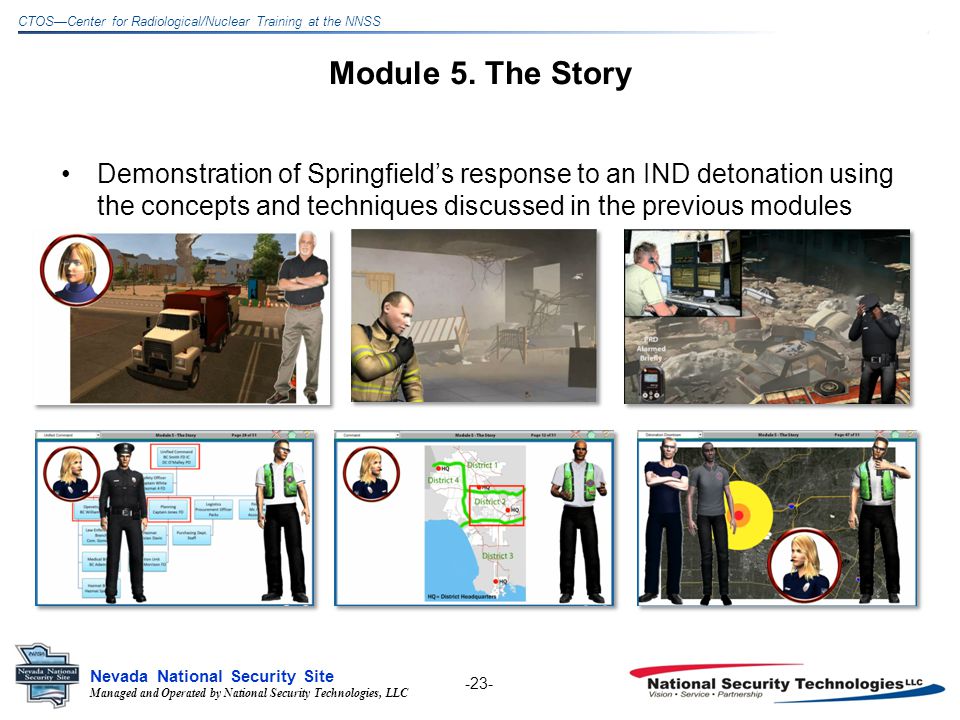960x720 pixels.
Task: Click the 'Nevada National Security Site' text
Action: [x=212, y=677]
